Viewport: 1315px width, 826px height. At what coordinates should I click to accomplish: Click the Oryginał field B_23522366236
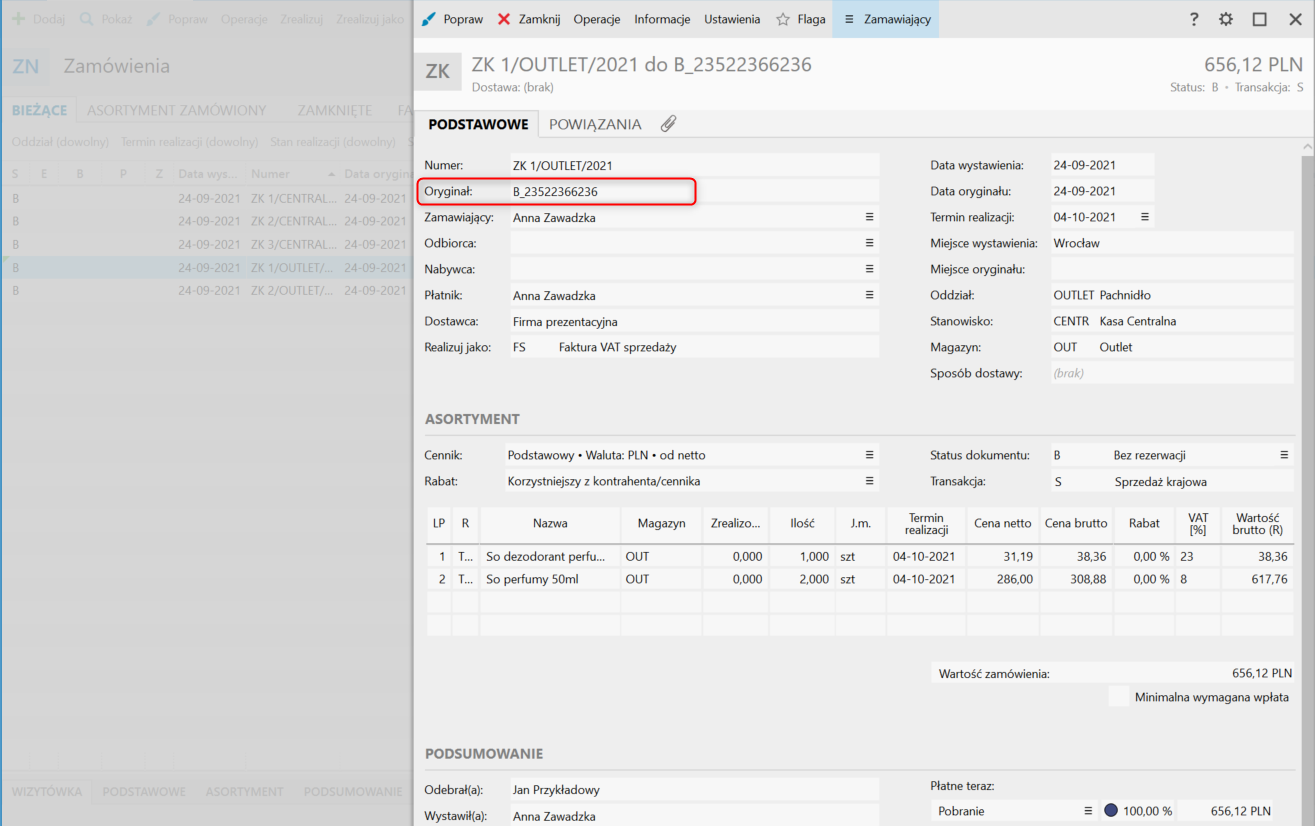(x=694, y=191)
